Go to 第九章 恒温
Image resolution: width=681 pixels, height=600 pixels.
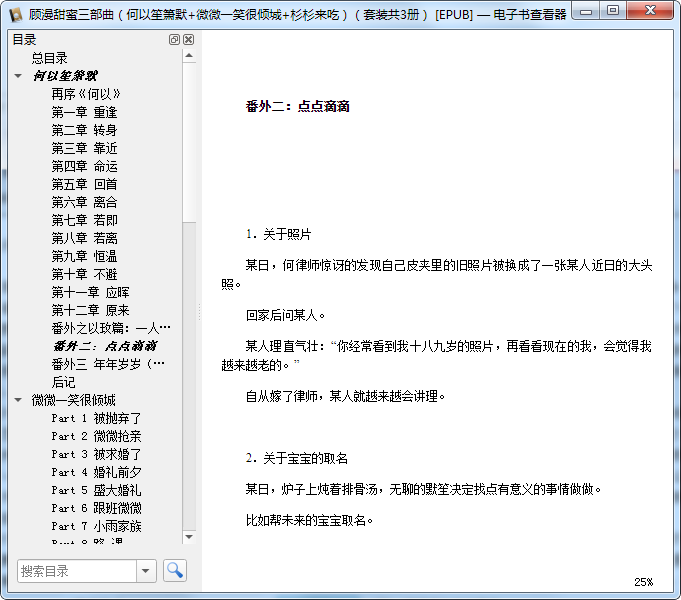coord(84,256)
